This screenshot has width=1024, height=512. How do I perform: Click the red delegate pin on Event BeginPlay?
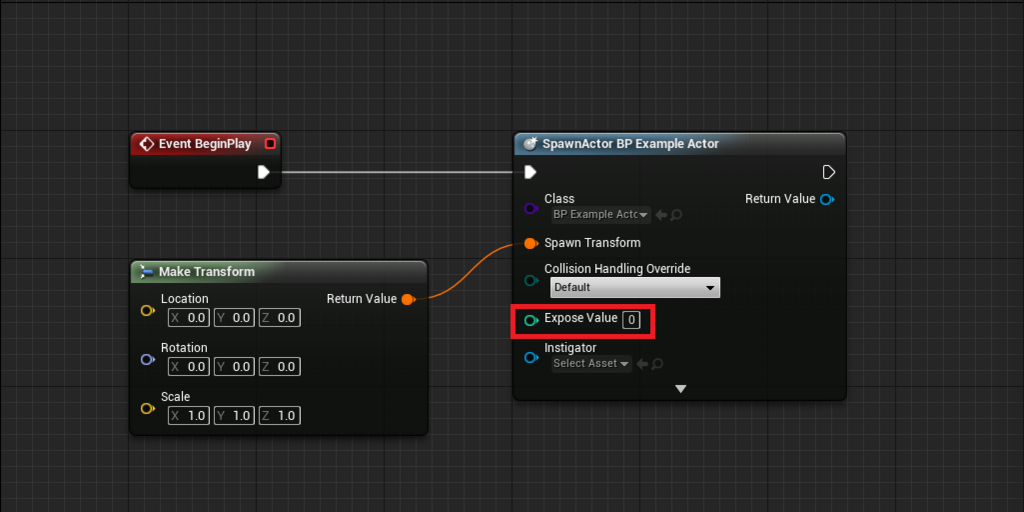point(270,144)
